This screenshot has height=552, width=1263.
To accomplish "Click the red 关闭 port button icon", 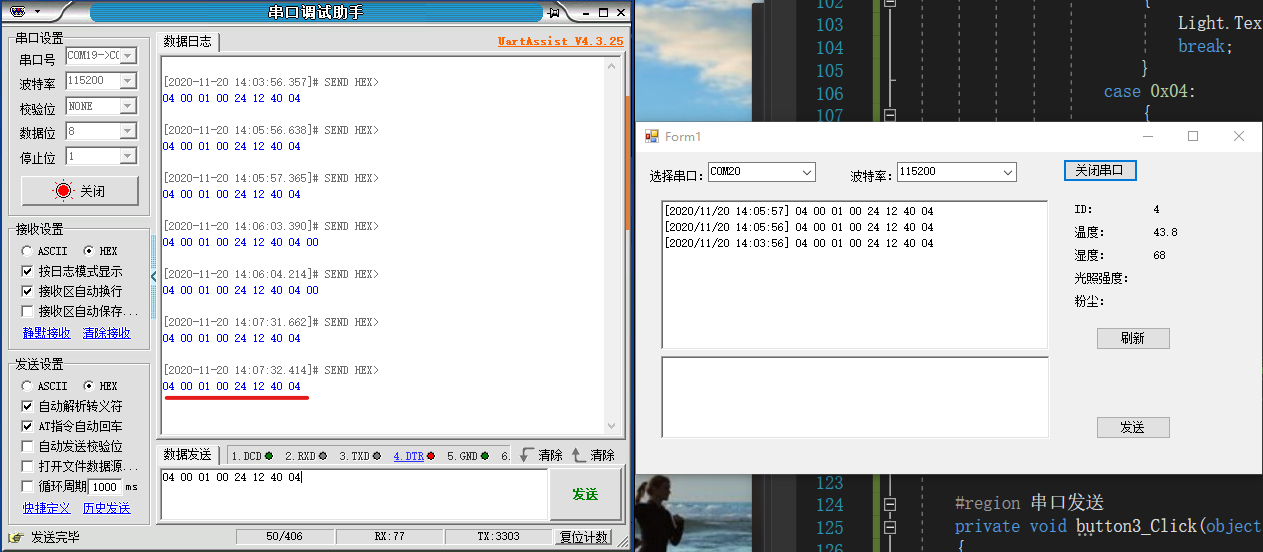I will (64, 191).
